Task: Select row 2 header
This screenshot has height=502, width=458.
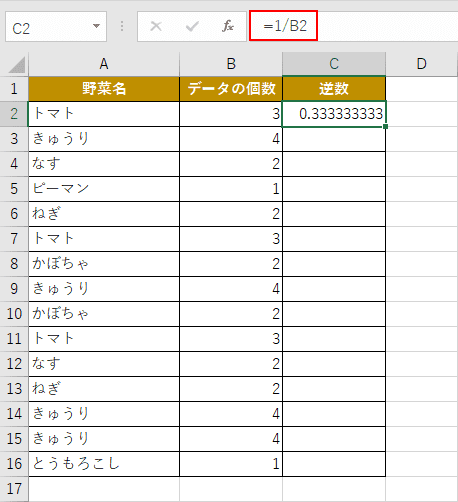Action: pos(14,114)
